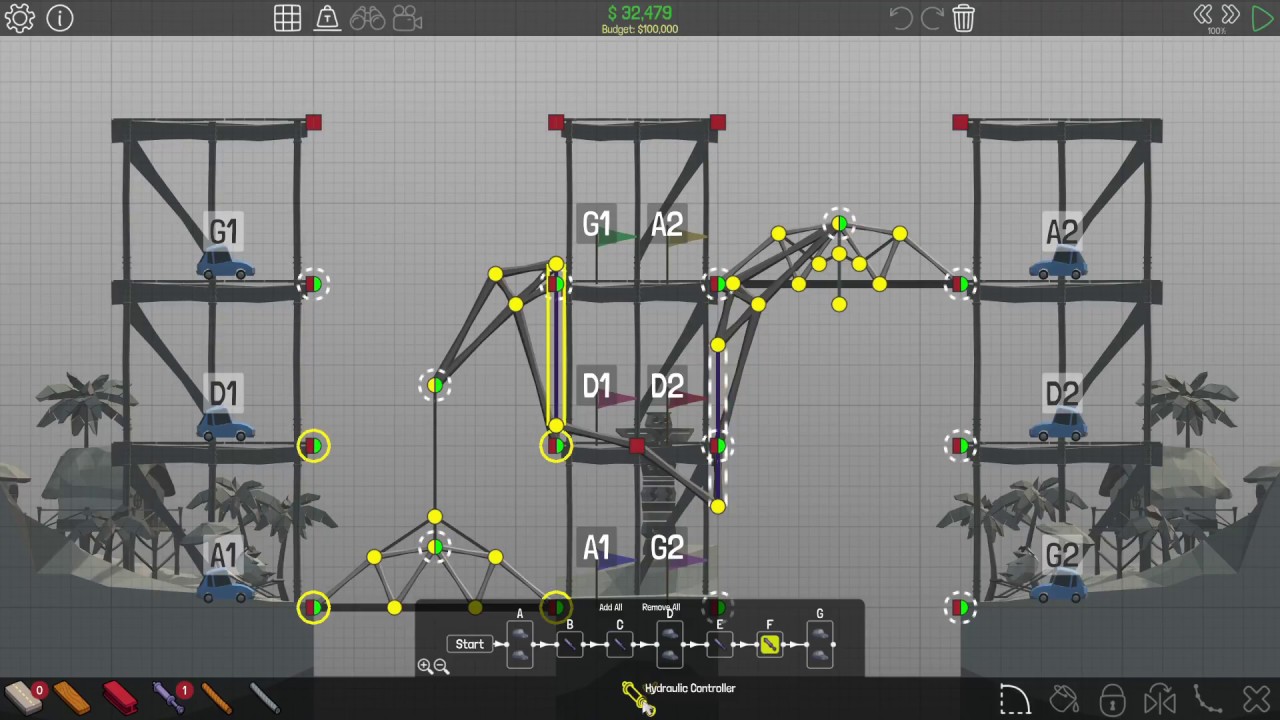This screenshot has width=1280, height=720.
Task: Select hydraulic phase E
Action: click(x=720, y=645)
